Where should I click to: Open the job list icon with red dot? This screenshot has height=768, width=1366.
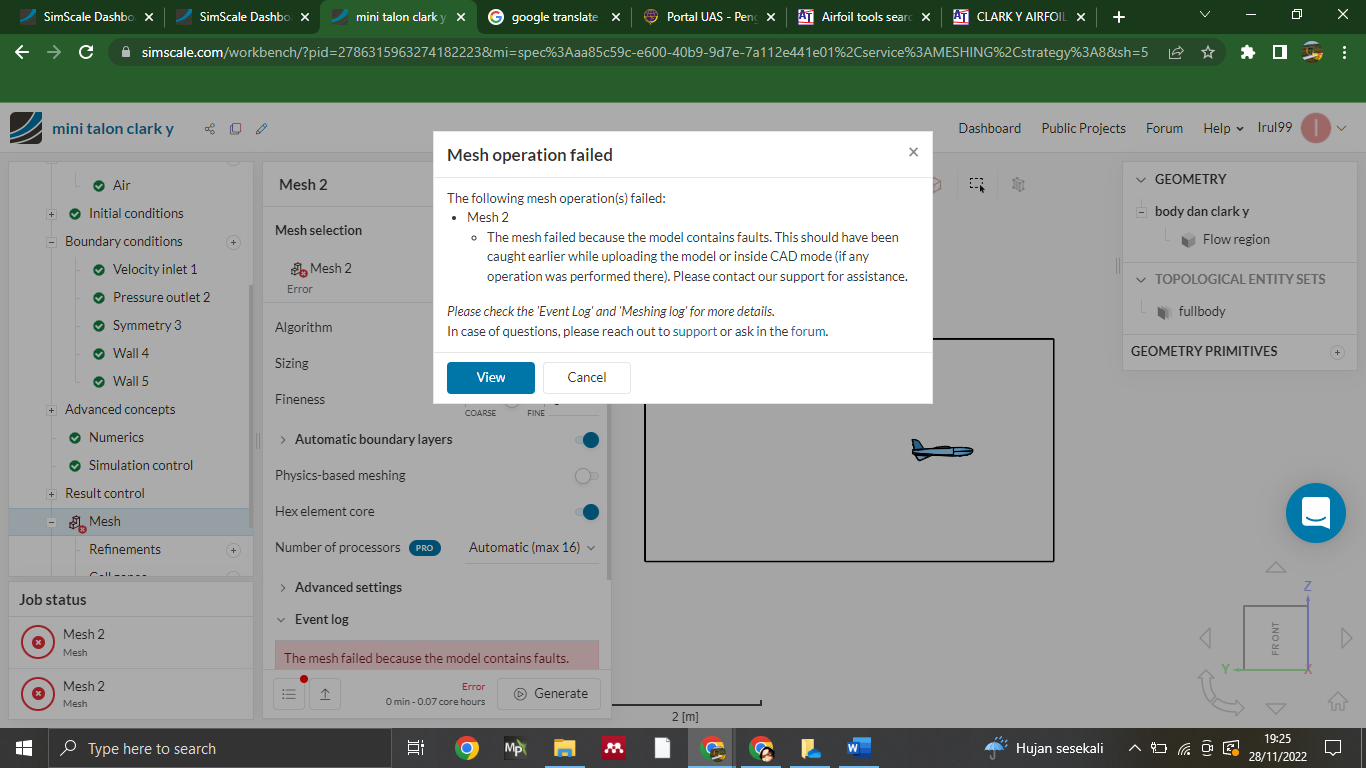coord(289,693)
